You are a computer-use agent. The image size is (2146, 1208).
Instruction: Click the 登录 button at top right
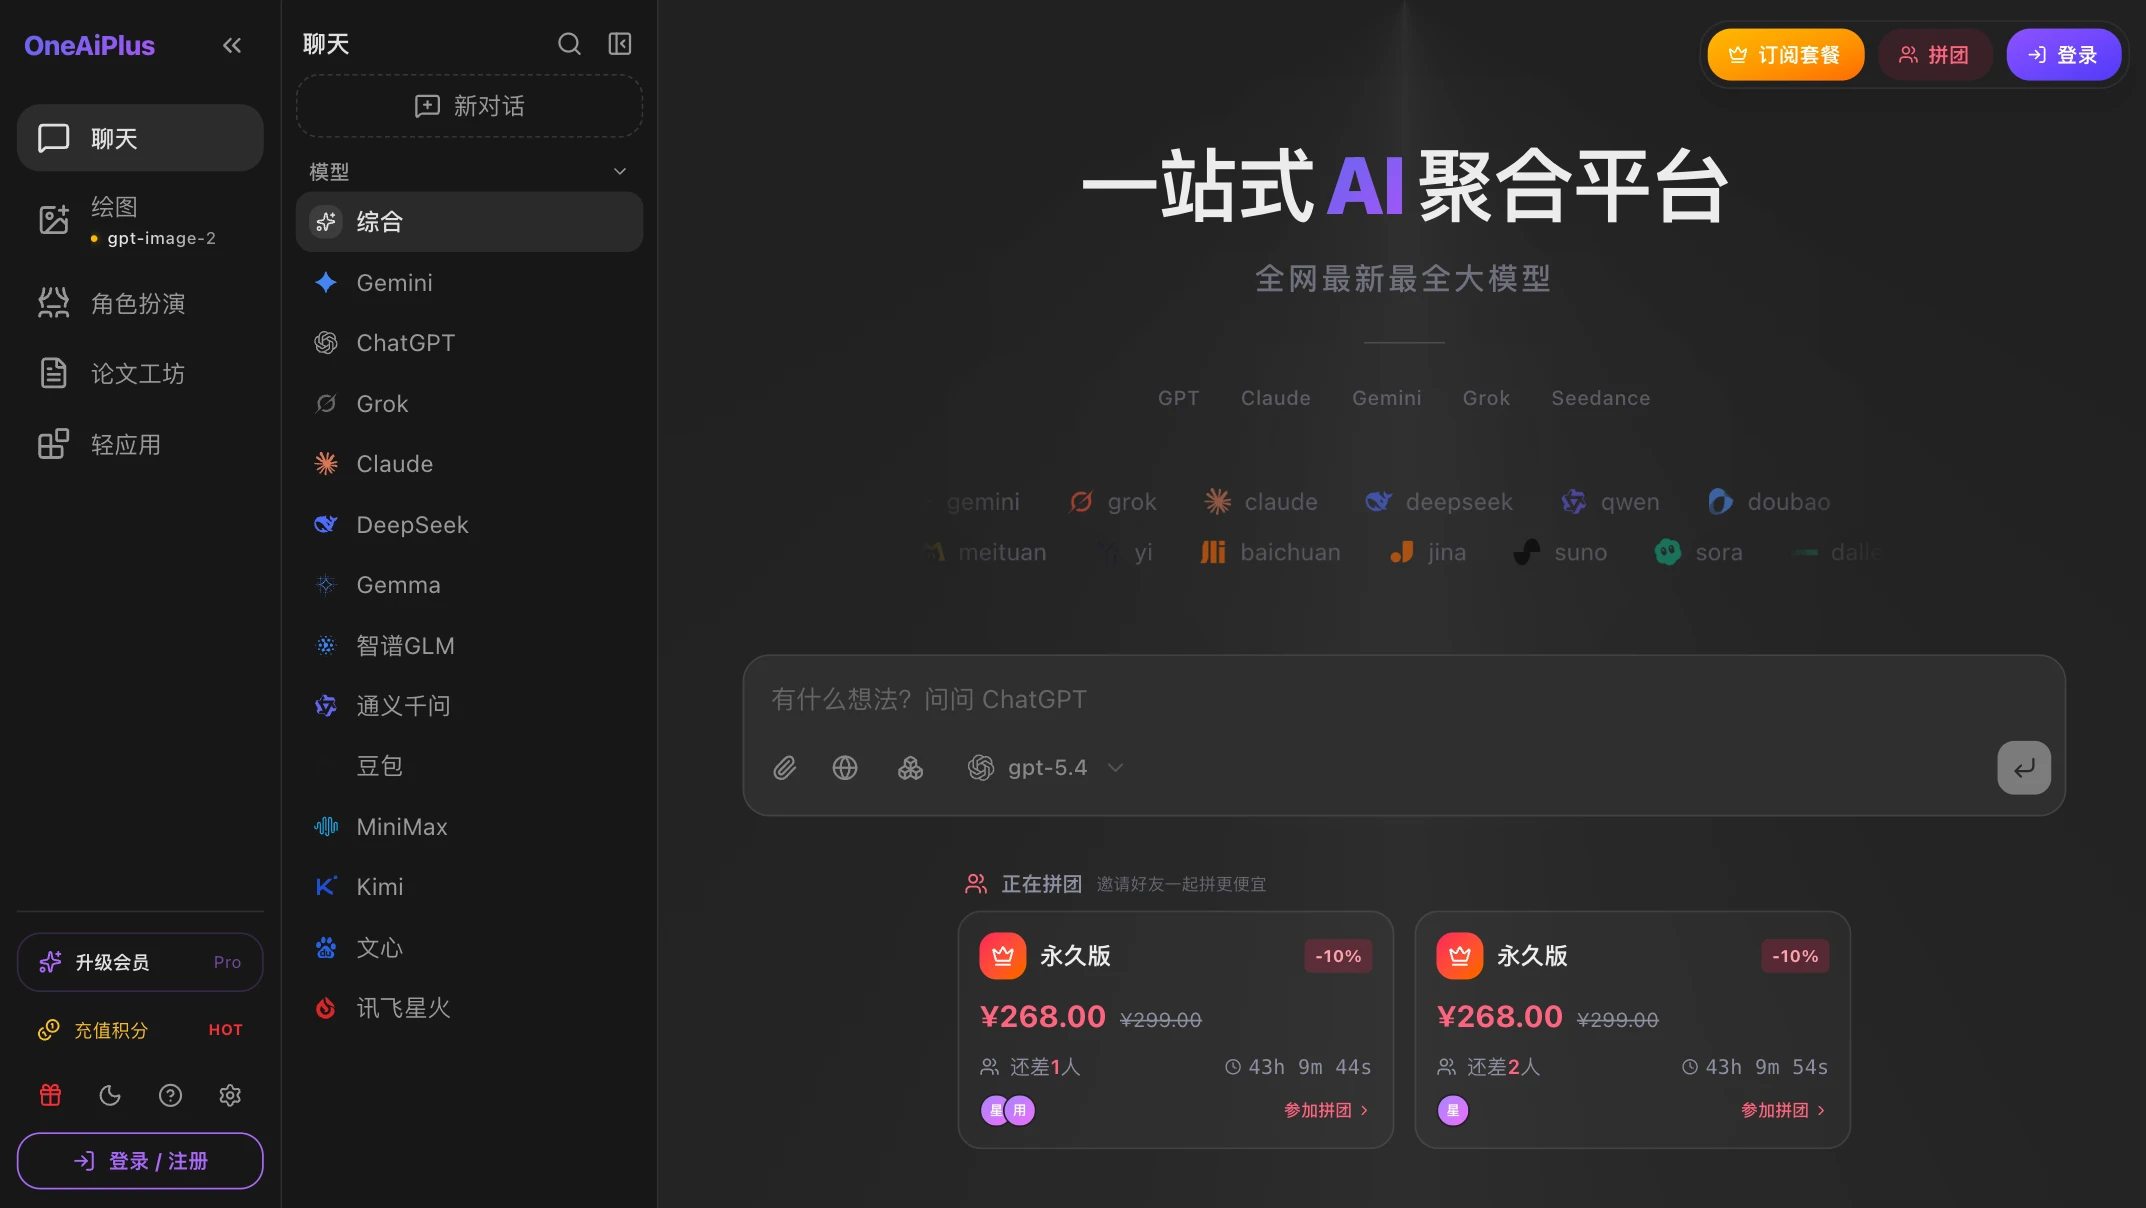2064,55
